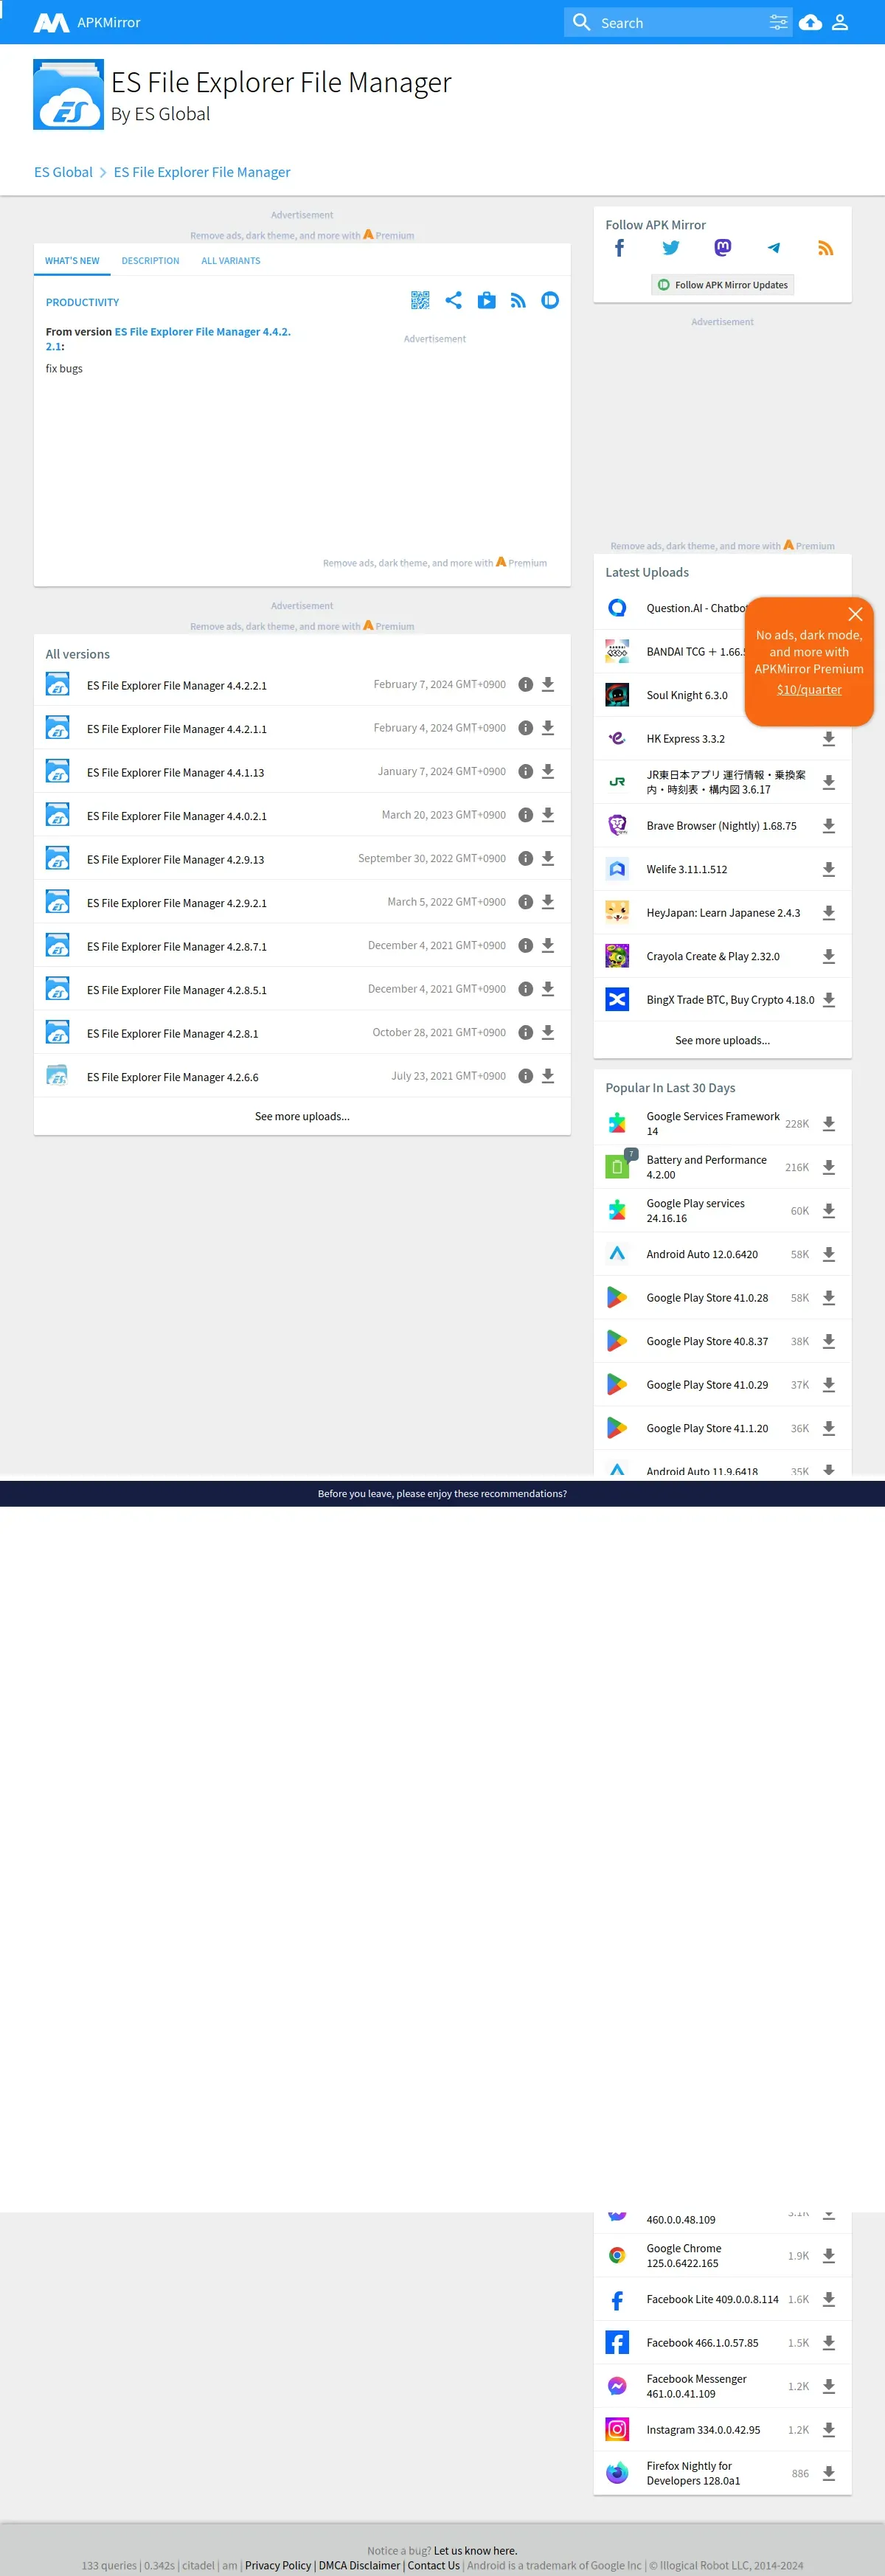
Task: Open ES Global breadcrumb link
Action: point(63,172)
